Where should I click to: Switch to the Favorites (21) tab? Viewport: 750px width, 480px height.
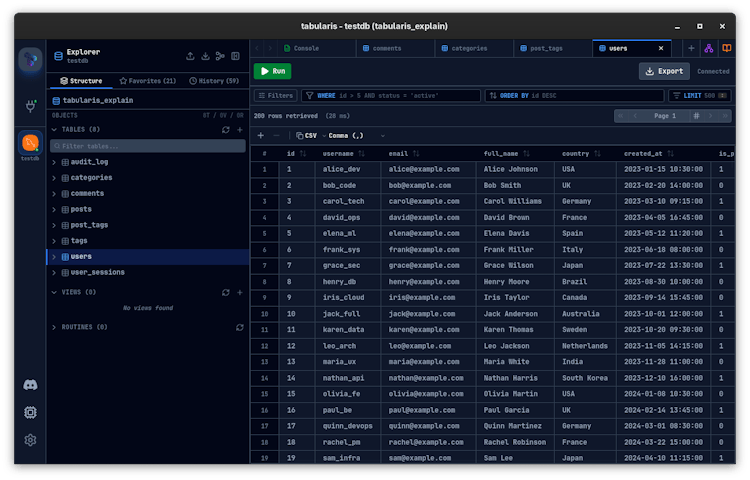click(147, 81)
